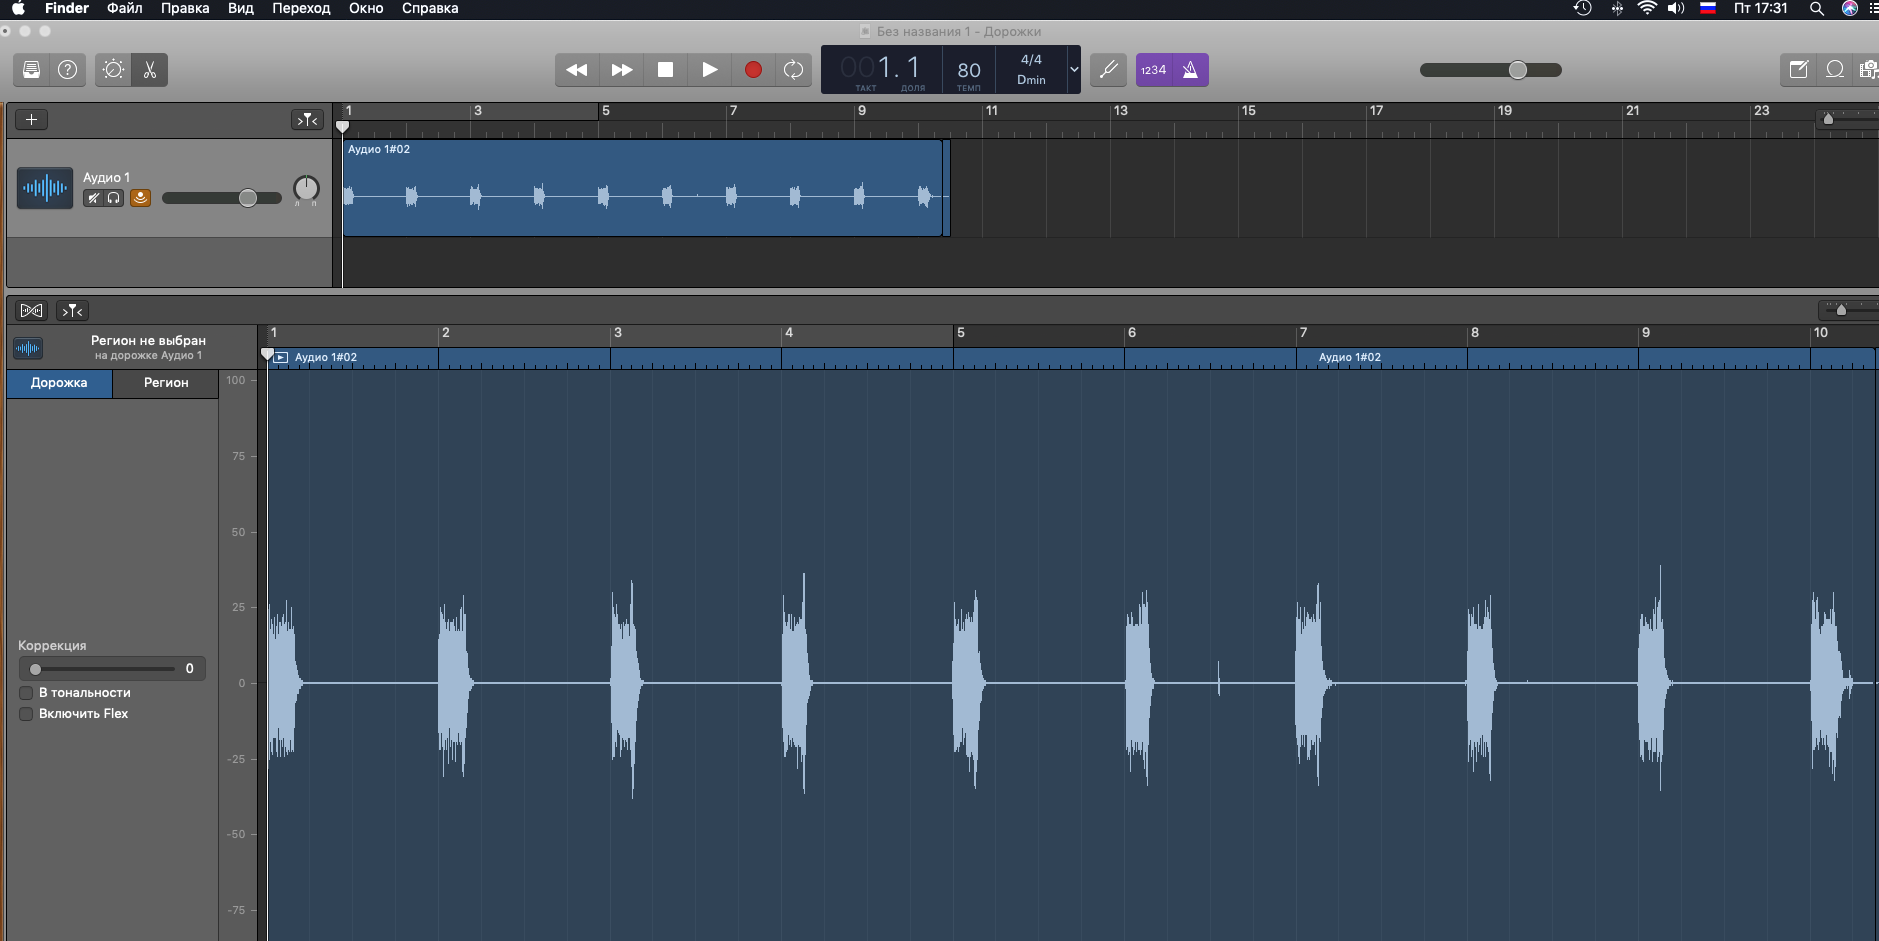1879x941 pixels.
Task: Open the Media Browser button
Action: tap(1867, 70)
